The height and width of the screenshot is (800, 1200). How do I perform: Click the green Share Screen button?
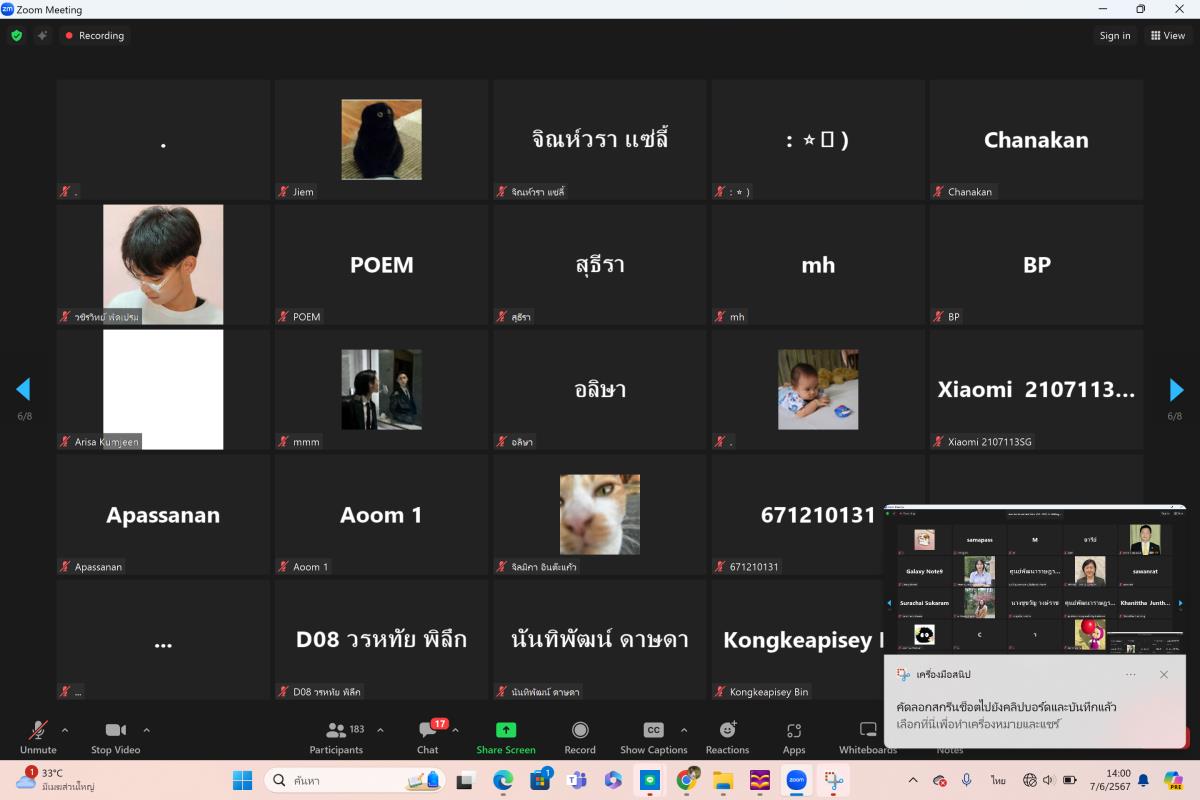click(506, 737)
